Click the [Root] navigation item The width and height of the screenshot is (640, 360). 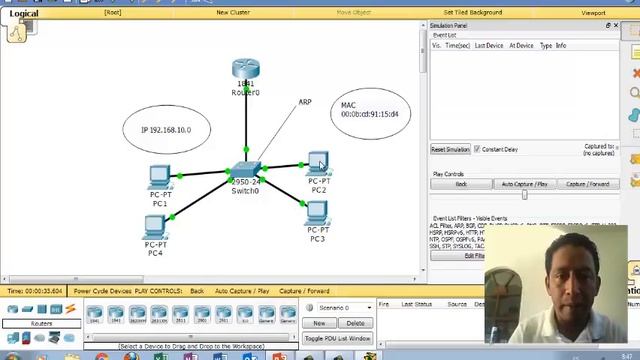113,13
